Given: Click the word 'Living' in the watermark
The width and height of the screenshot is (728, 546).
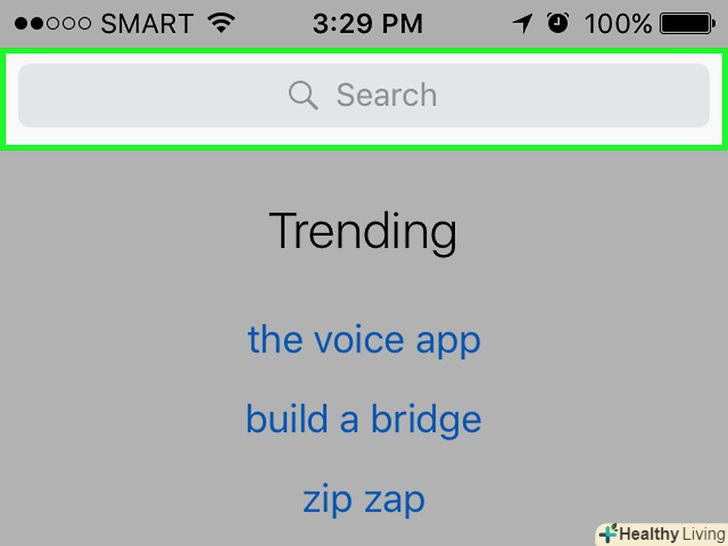Looking at the screenshot, I should [702, 534].
